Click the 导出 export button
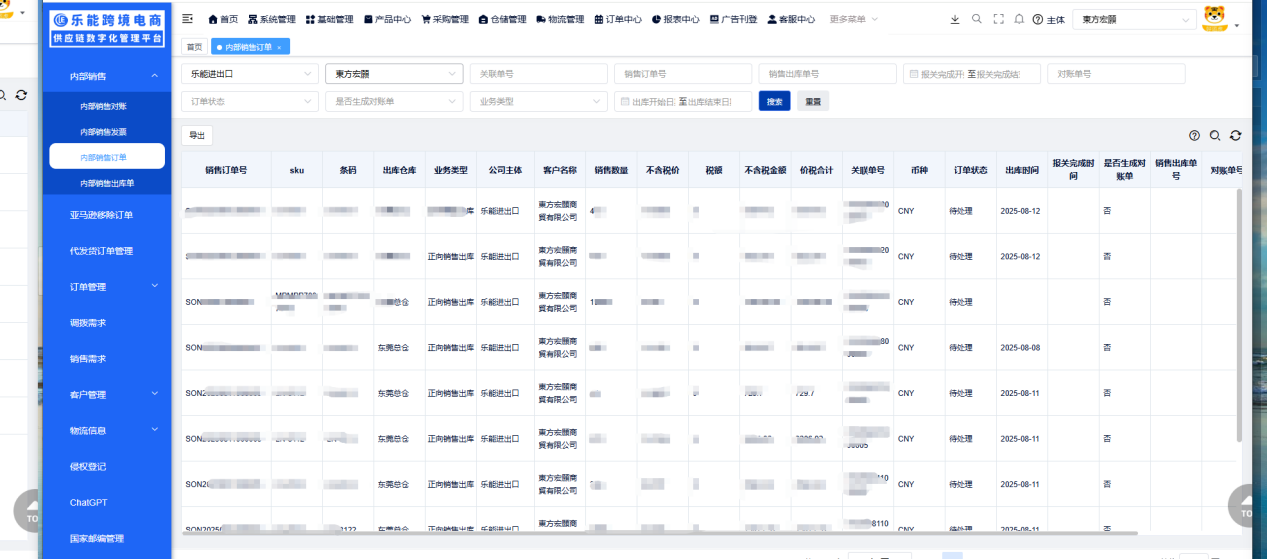Screen dimensions: 1267x559 point(197,135)
